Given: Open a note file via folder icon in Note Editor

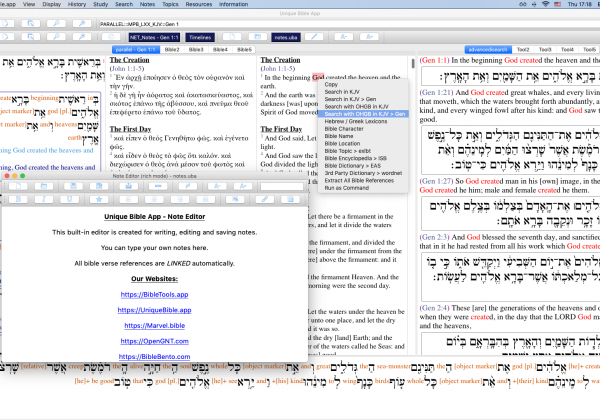Looking at the screenshot, I should point(44,186).
